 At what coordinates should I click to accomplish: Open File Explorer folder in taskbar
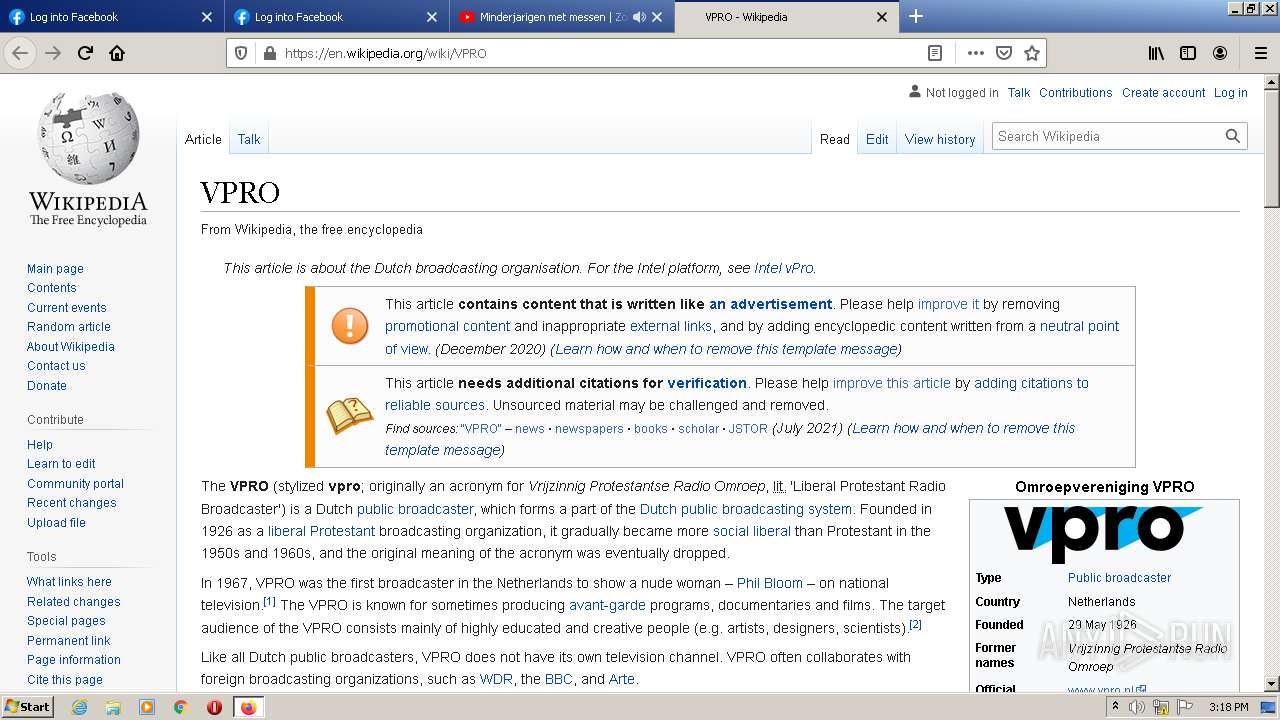113,707
